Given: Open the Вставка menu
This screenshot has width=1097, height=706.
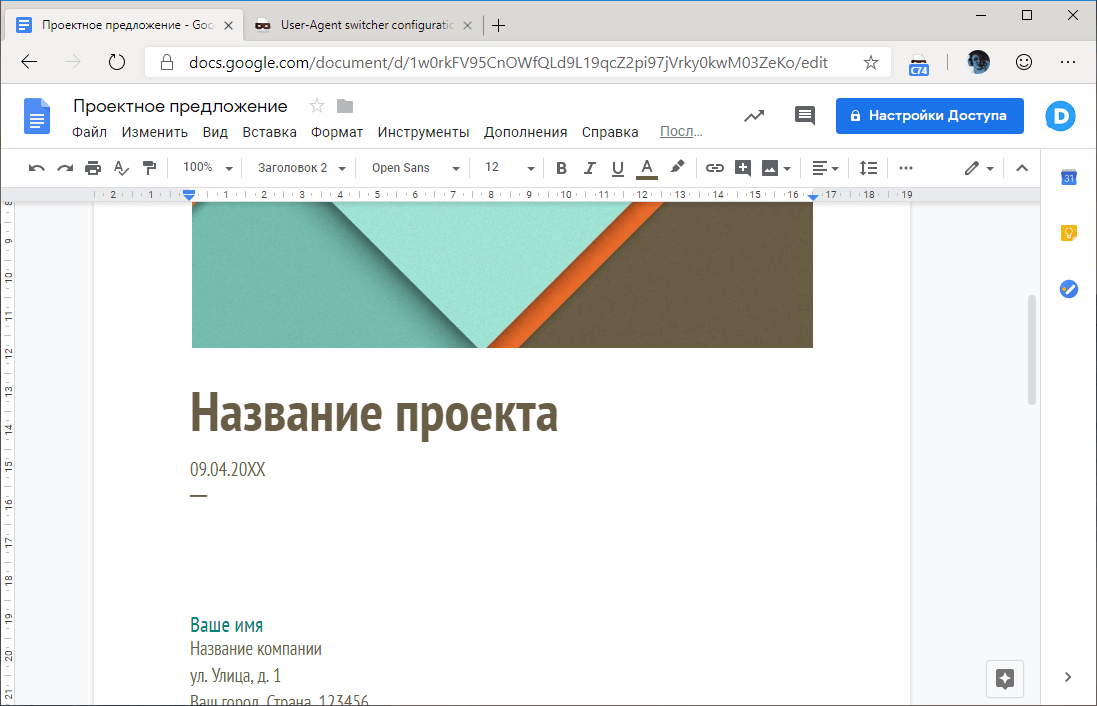Looking at the screenshot, I should (x=268, y=131).
